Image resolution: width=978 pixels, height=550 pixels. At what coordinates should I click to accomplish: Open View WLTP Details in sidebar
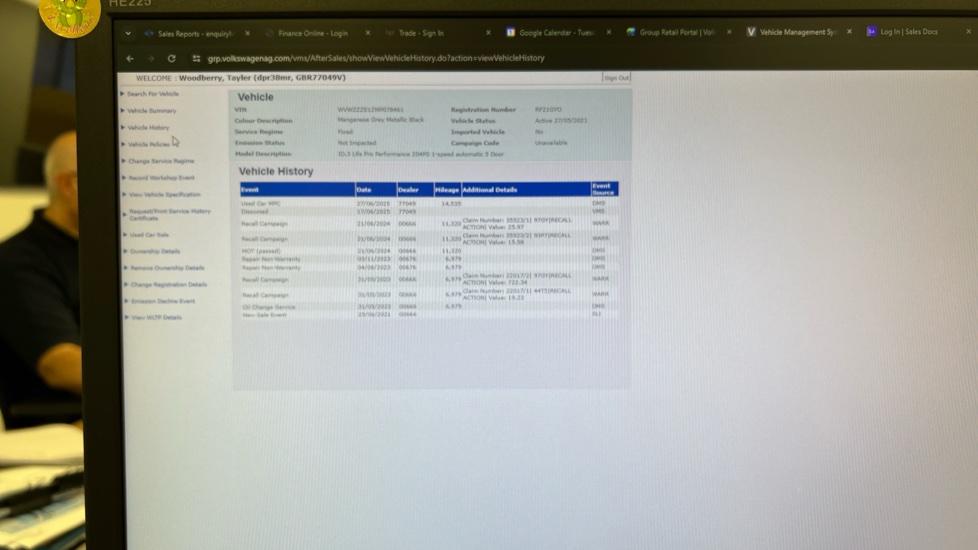coord(157,317)
